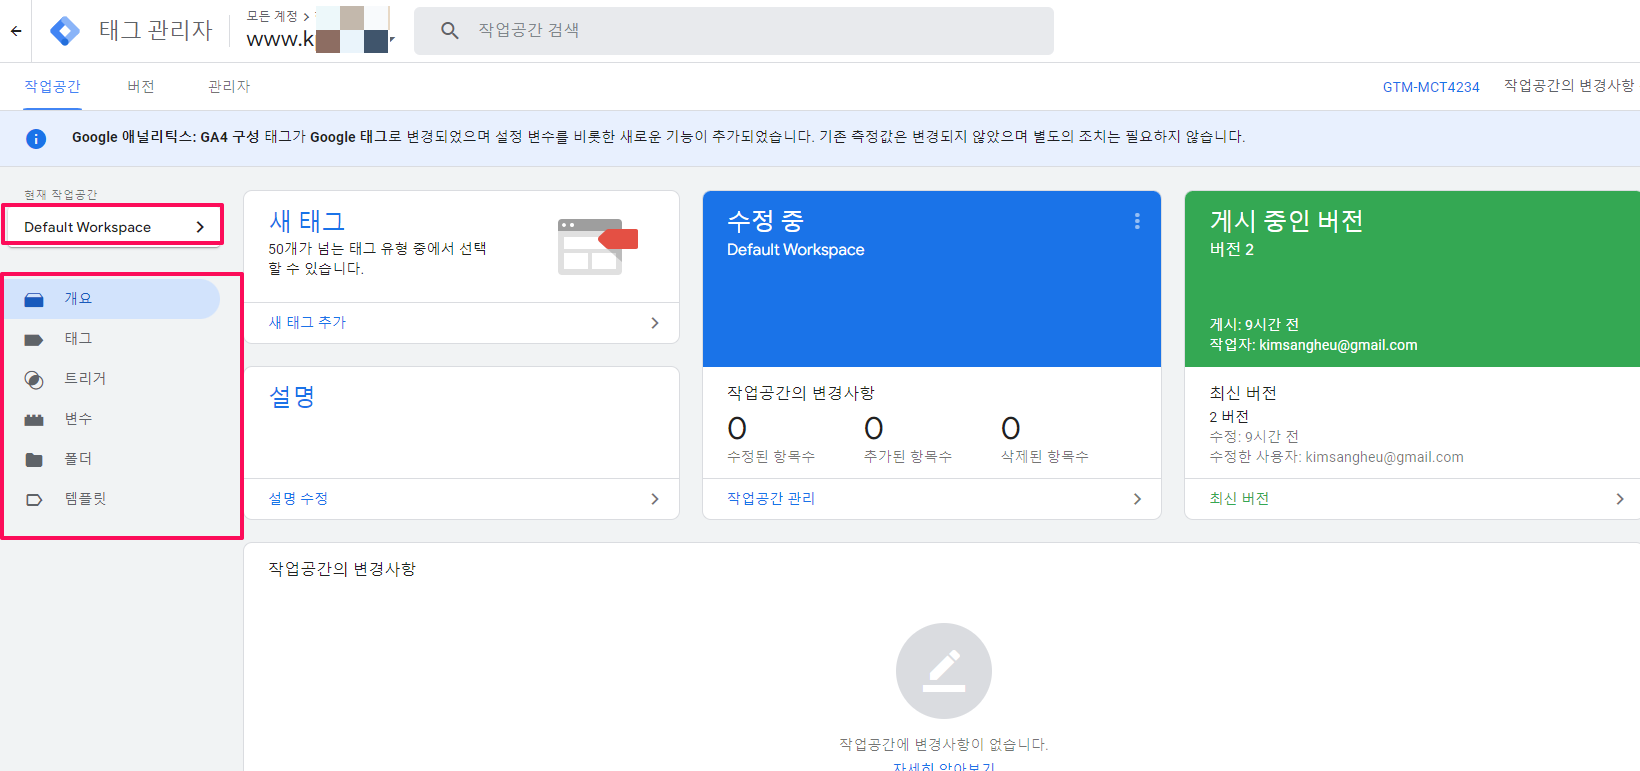
Task: Select 태그 in the sidebar
Action: (x=112, y=339)
